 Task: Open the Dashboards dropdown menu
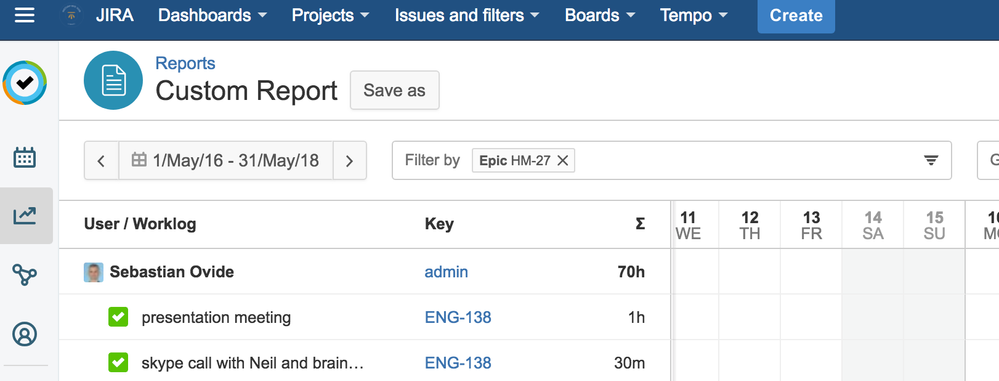[x=212, y=15]
